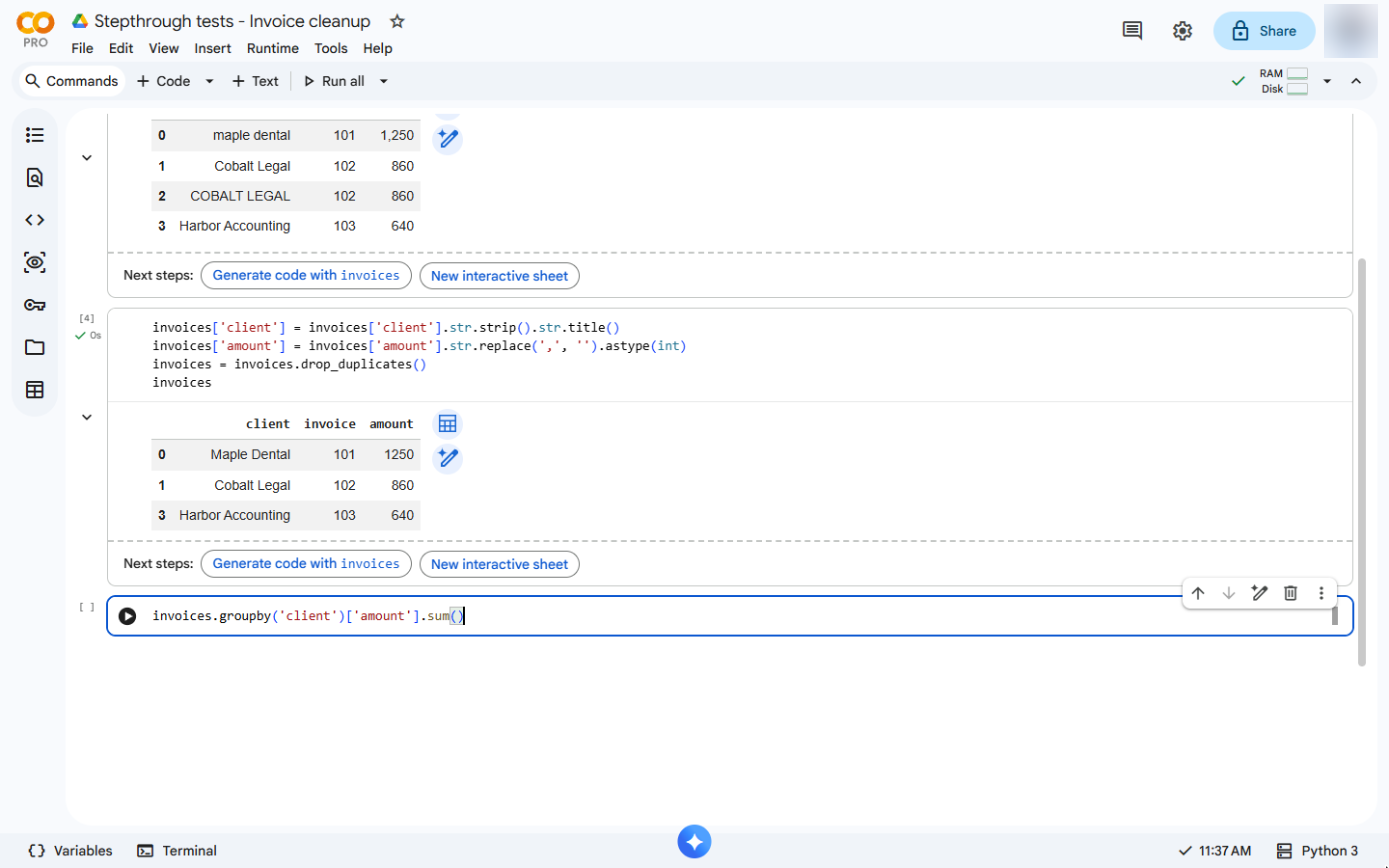The height and width of the screenshot is (868, 1389).
Task: Open the View menu
Action: 164,48
